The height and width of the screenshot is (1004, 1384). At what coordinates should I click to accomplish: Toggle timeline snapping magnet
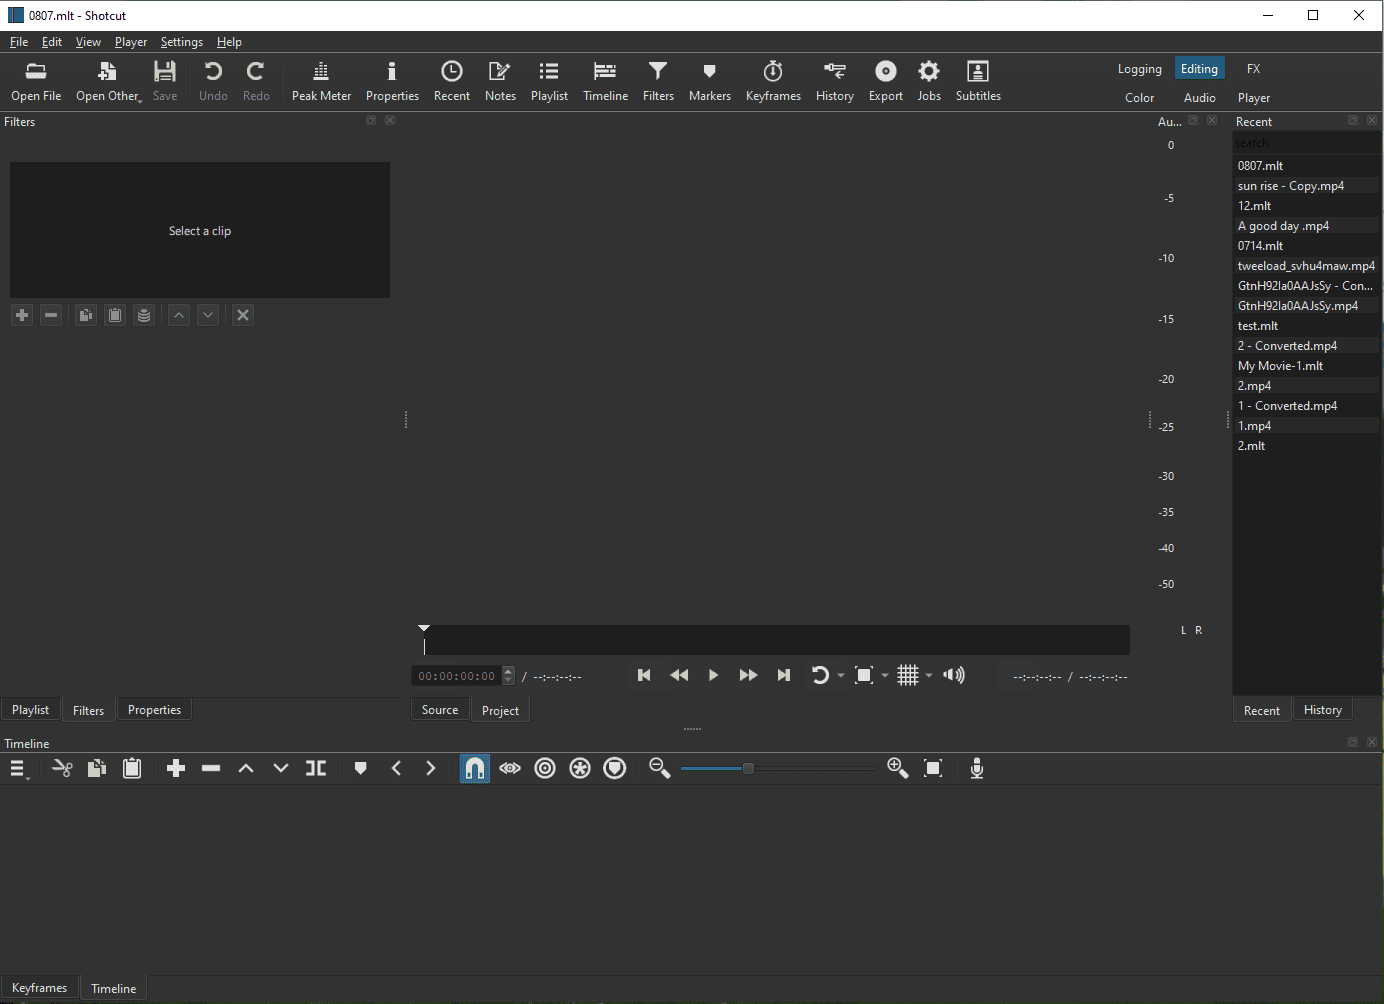(x=475, y=768)
